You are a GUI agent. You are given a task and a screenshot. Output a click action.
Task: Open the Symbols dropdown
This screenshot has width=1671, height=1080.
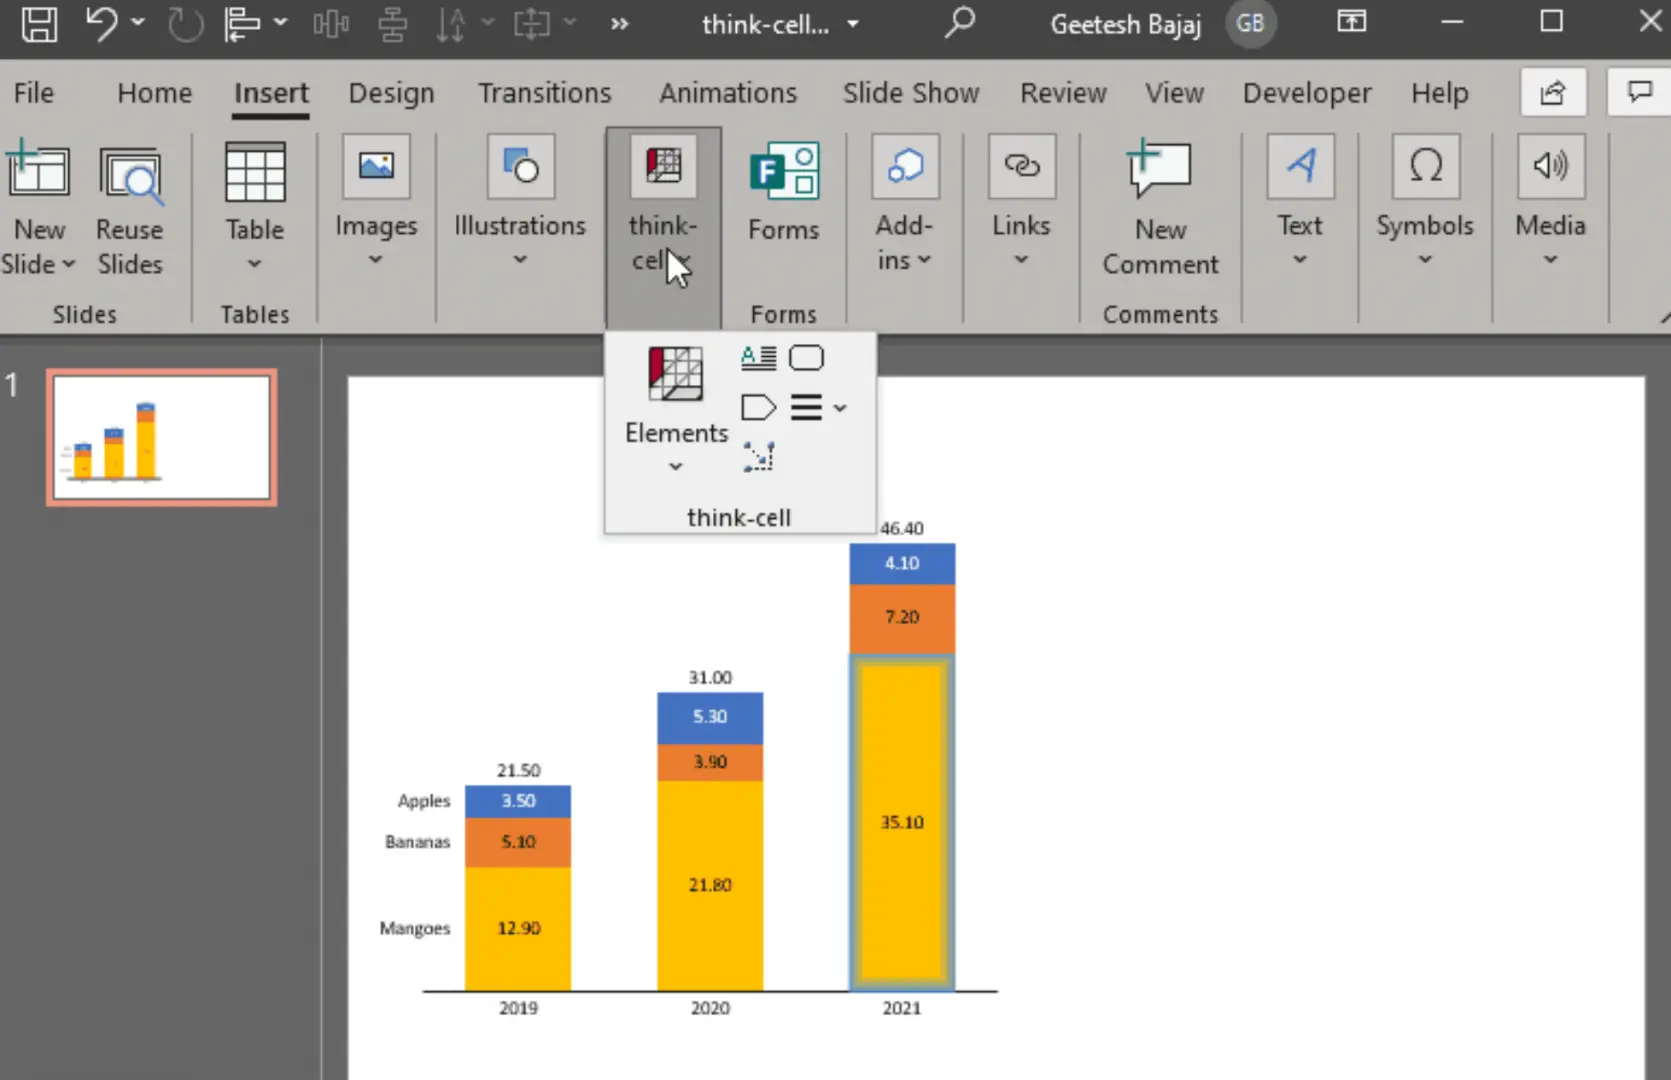tap(1425, 260)
